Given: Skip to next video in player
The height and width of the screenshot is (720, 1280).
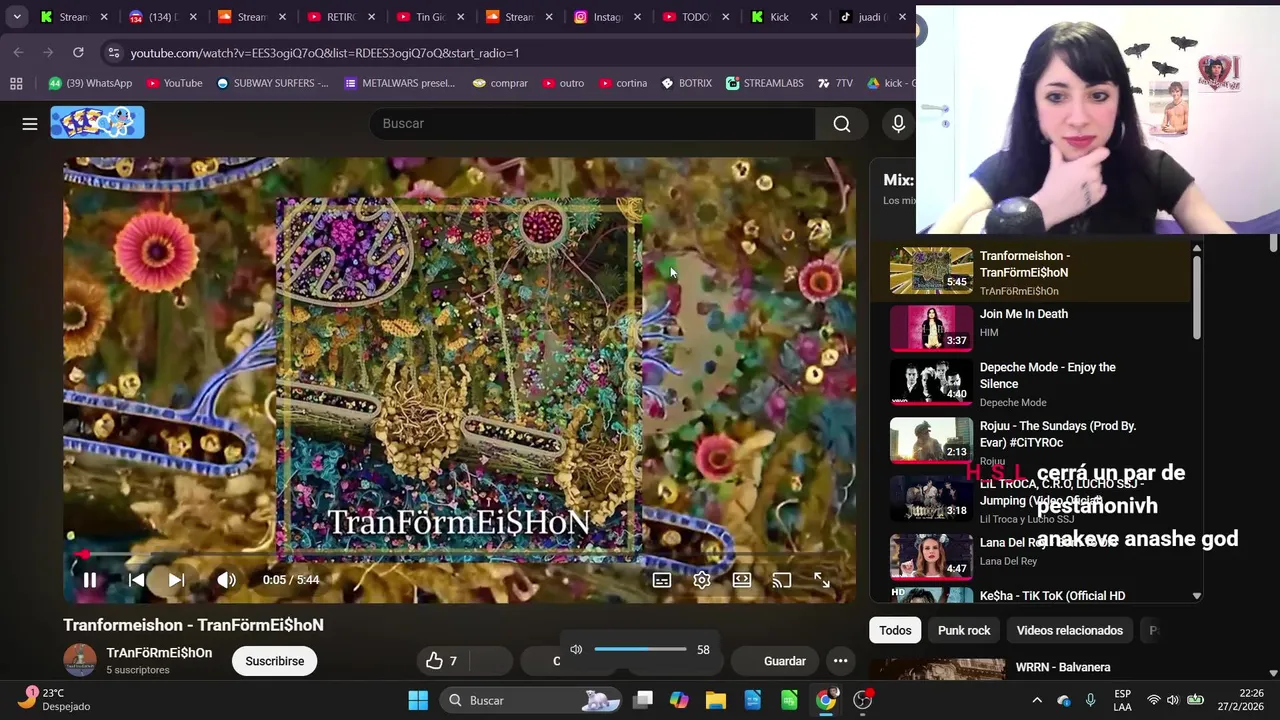Looking at the screenshot, I should 176,580.
